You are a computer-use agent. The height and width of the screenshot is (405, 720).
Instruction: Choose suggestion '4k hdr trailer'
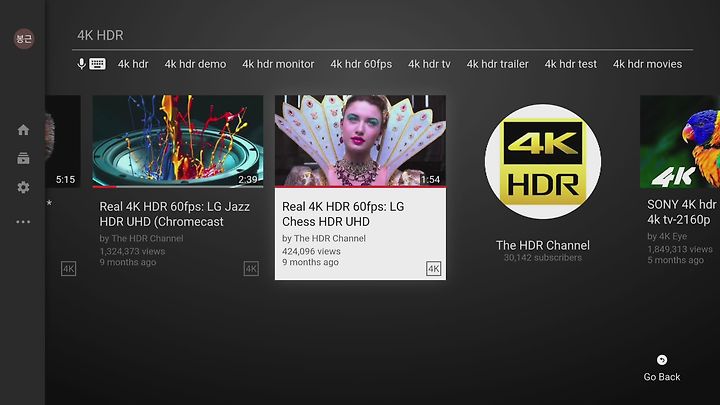coord(498,64)
